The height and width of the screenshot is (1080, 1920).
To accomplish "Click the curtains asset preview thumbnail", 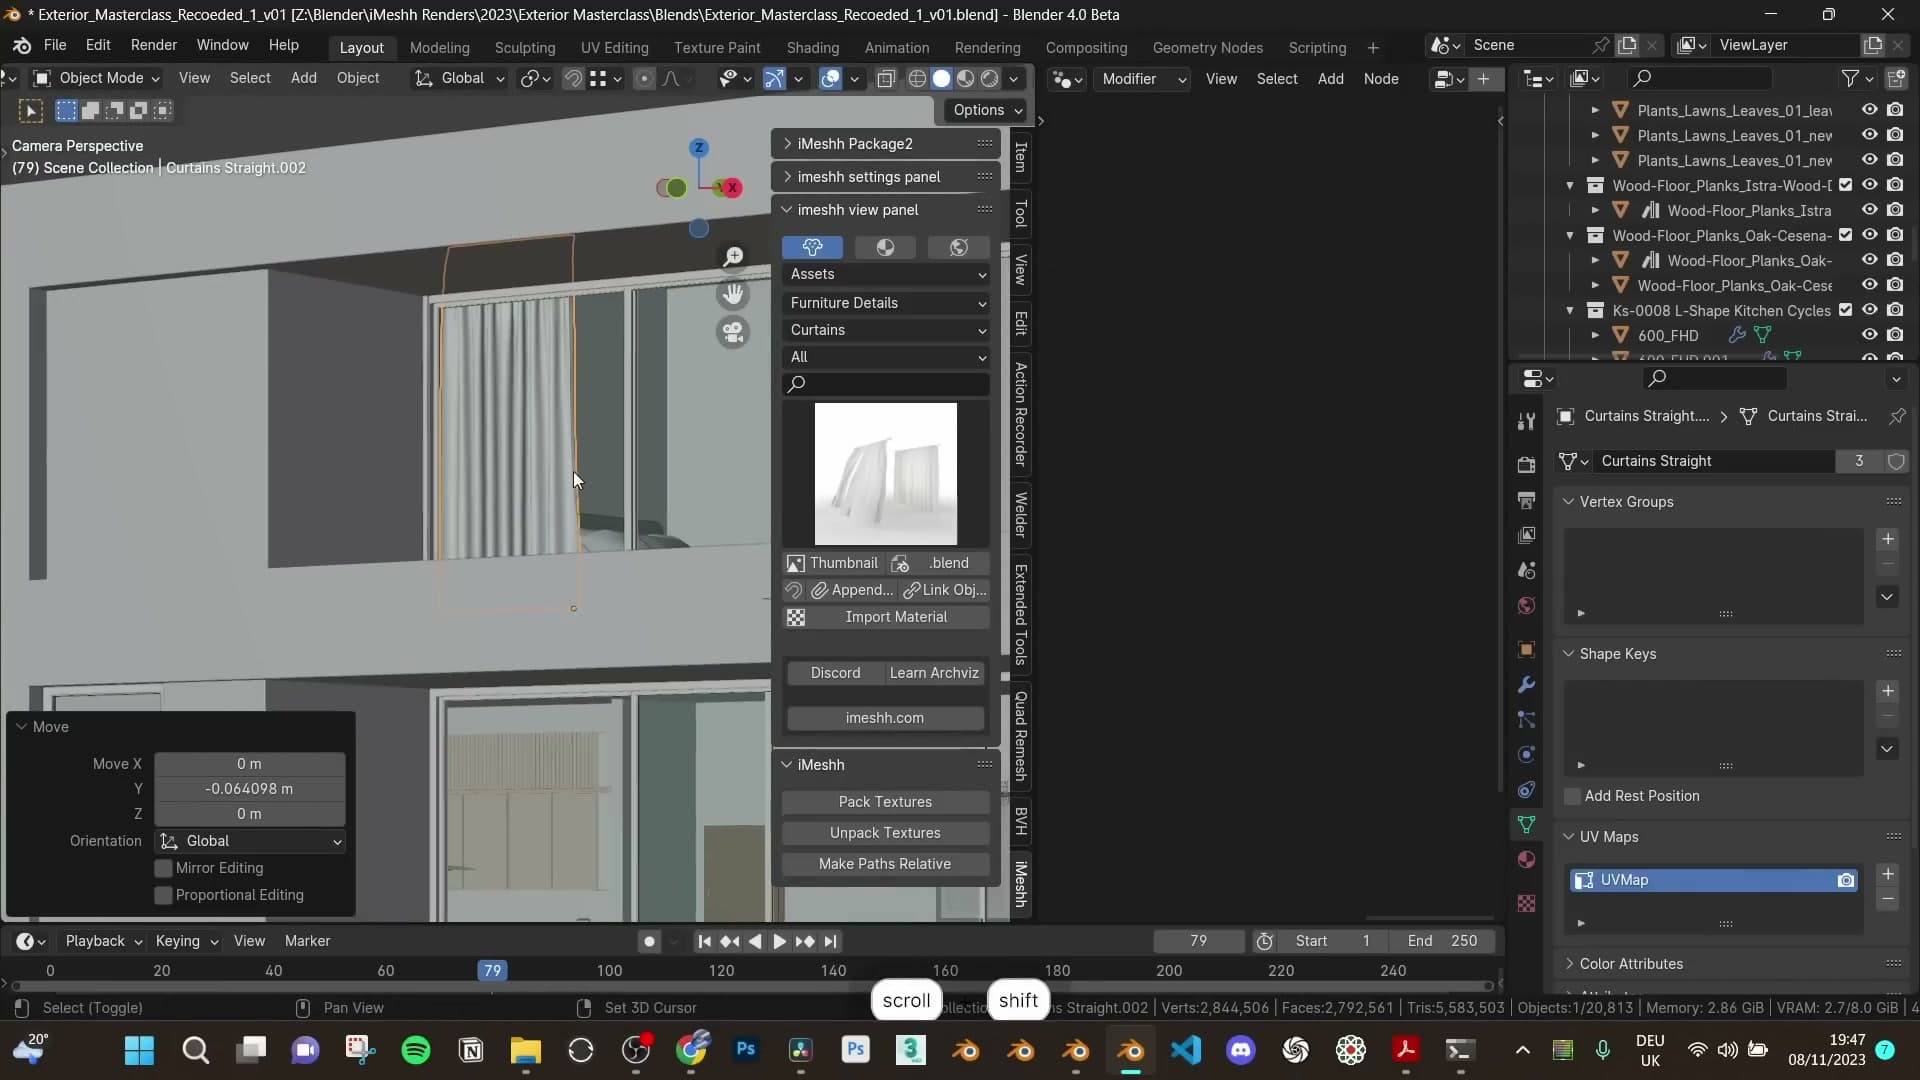I will 886,474.
